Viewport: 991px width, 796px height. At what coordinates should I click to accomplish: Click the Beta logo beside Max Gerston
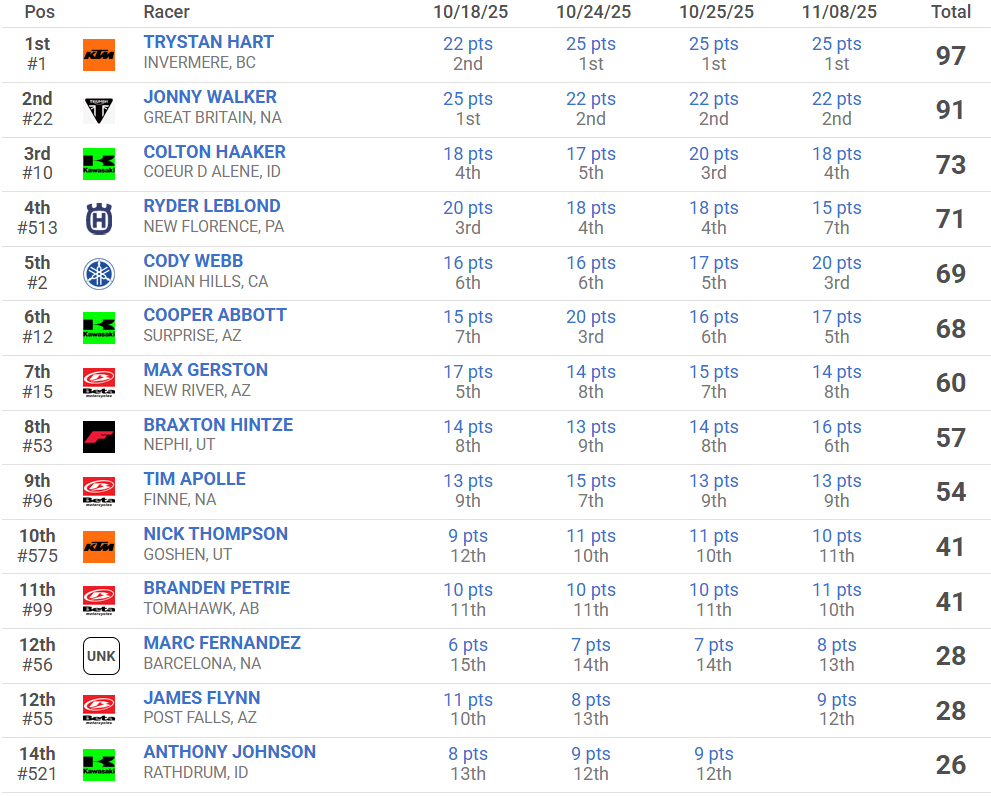click(99, 382)
